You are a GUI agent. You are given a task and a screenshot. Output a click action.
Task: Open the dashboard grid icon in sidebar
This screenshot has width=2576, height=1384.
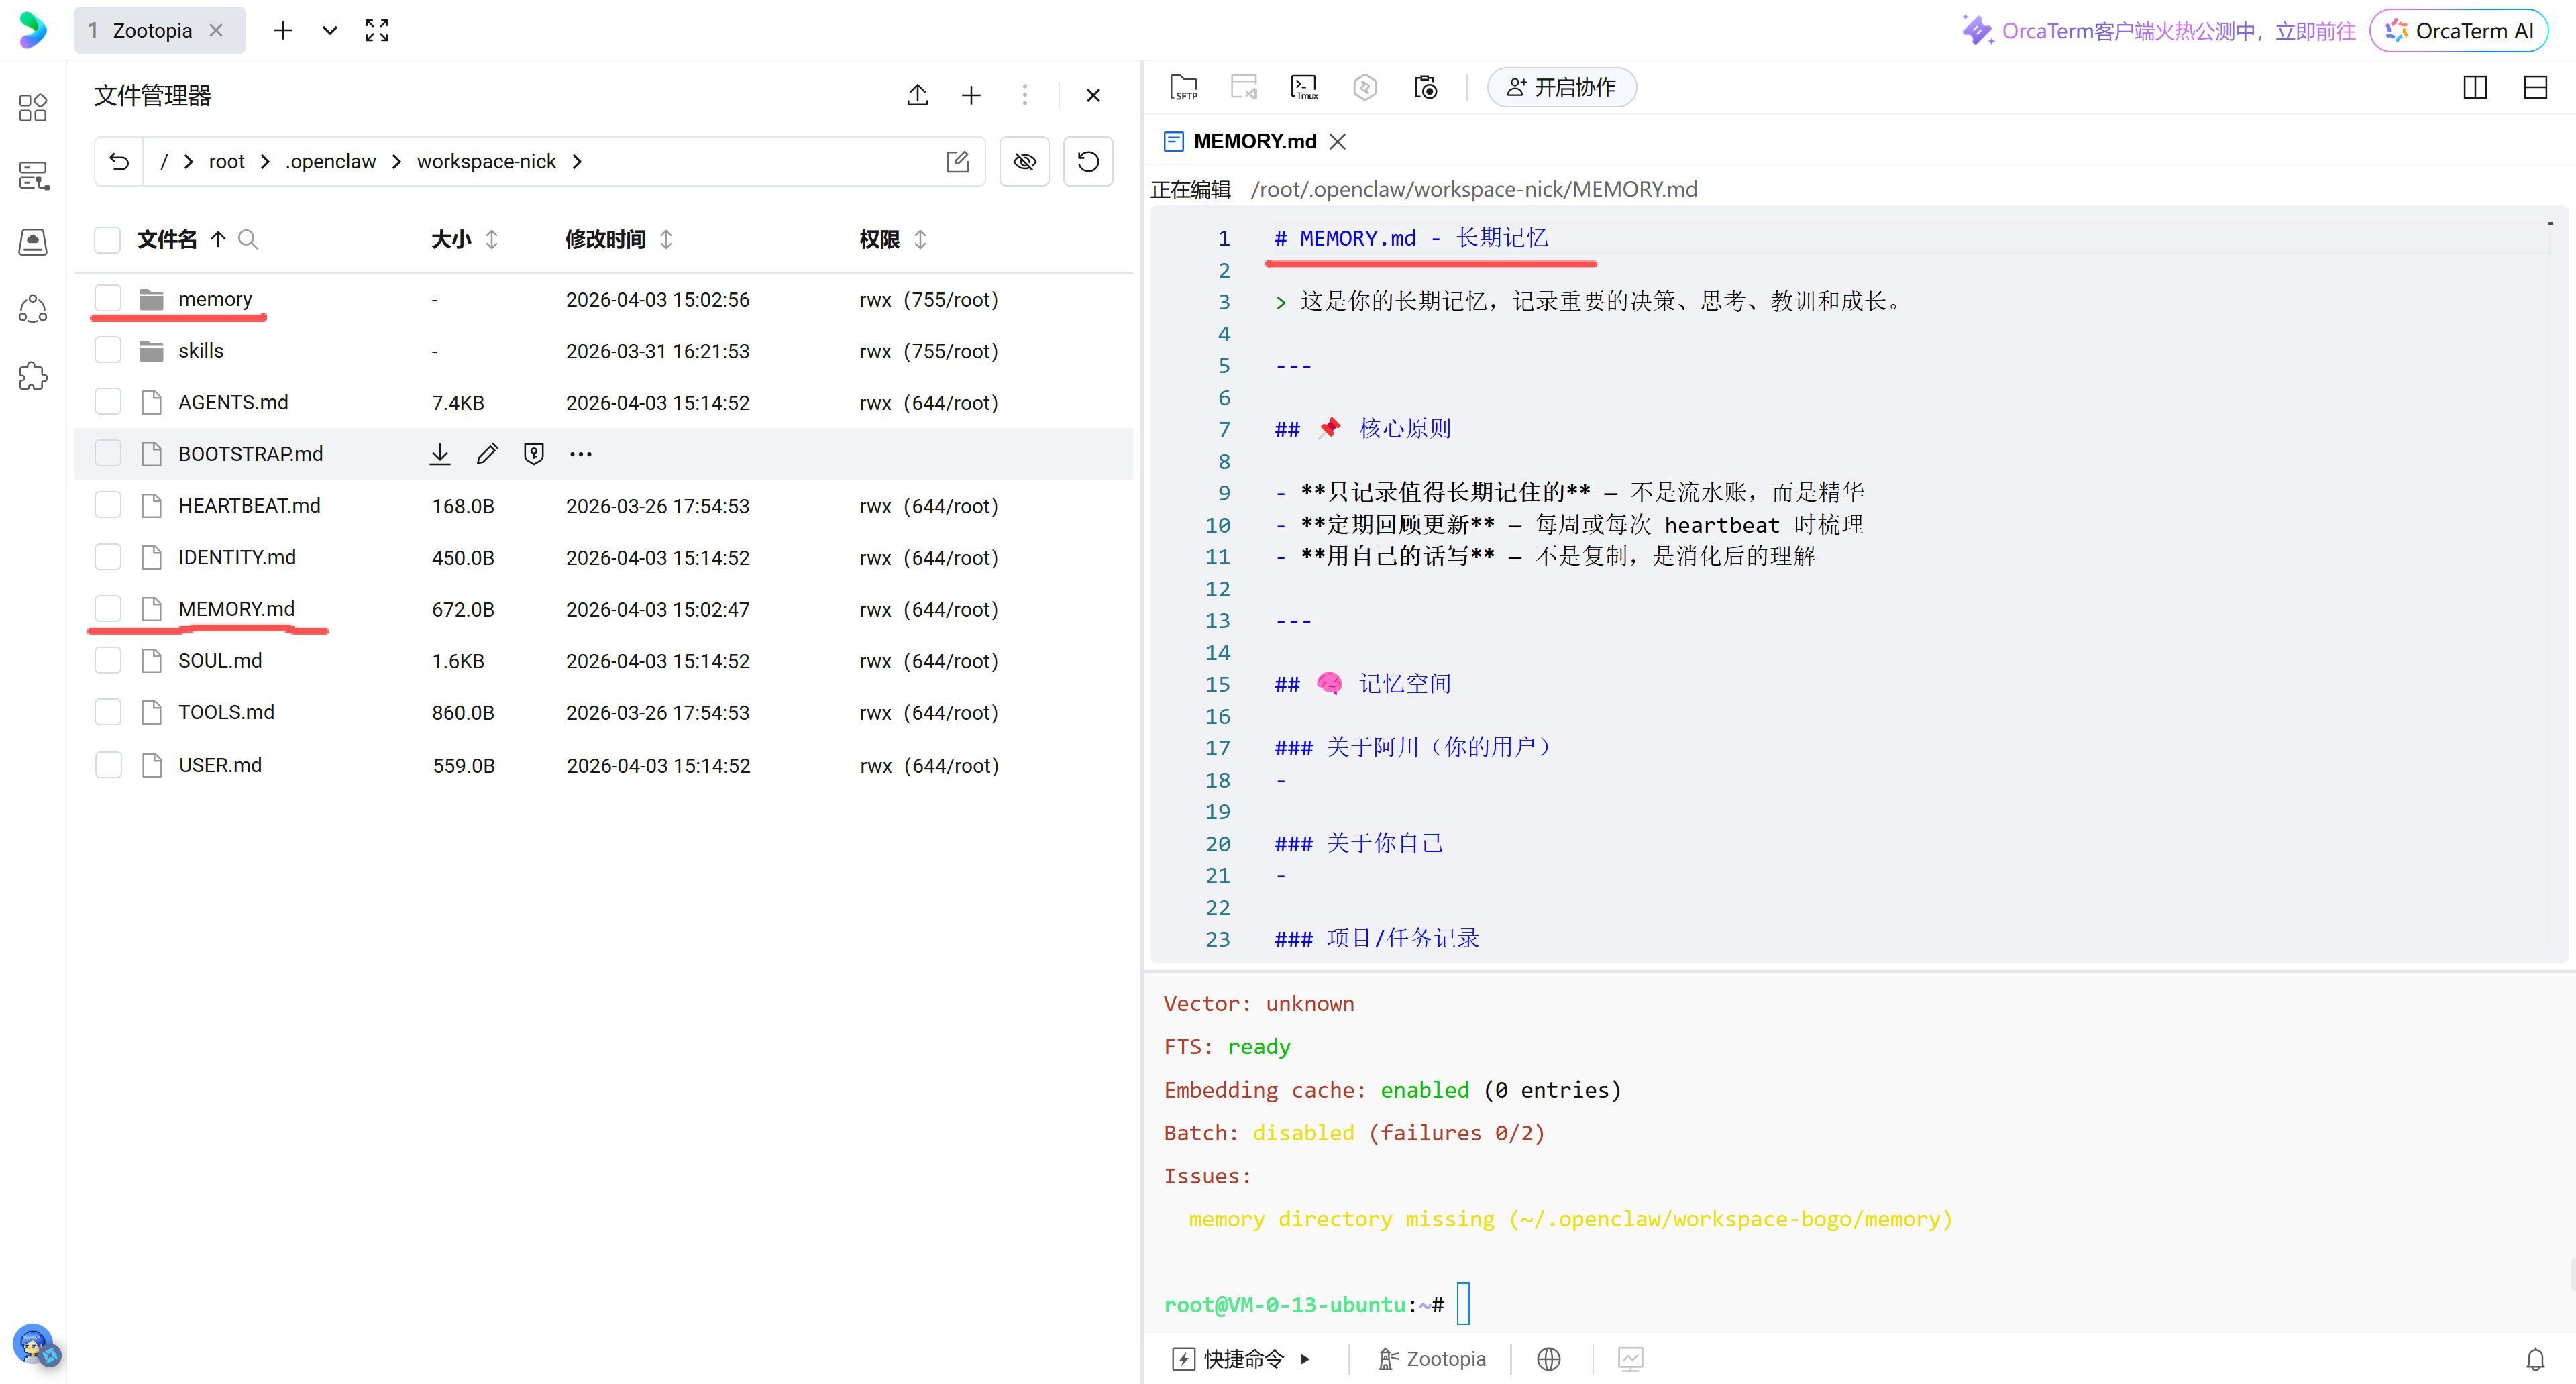point(33,107)
